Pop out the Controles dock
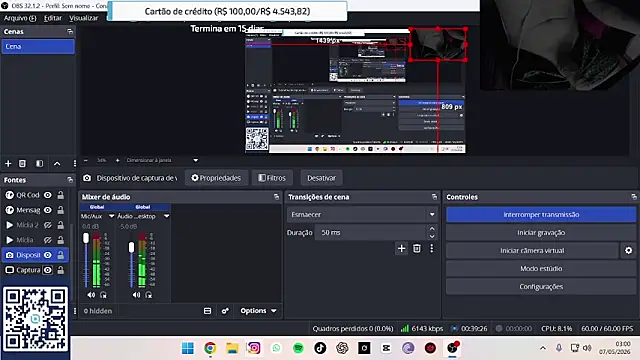This screenshot has width=640, height=360. click(x=634, y=197)
